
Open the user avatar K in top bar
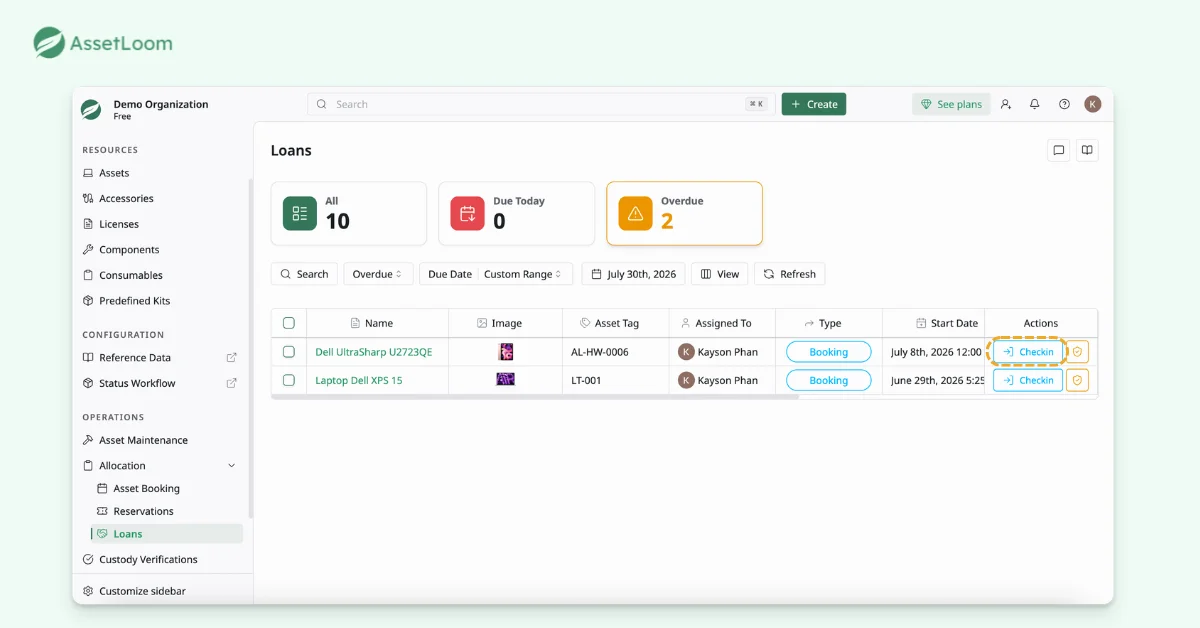1093,104
